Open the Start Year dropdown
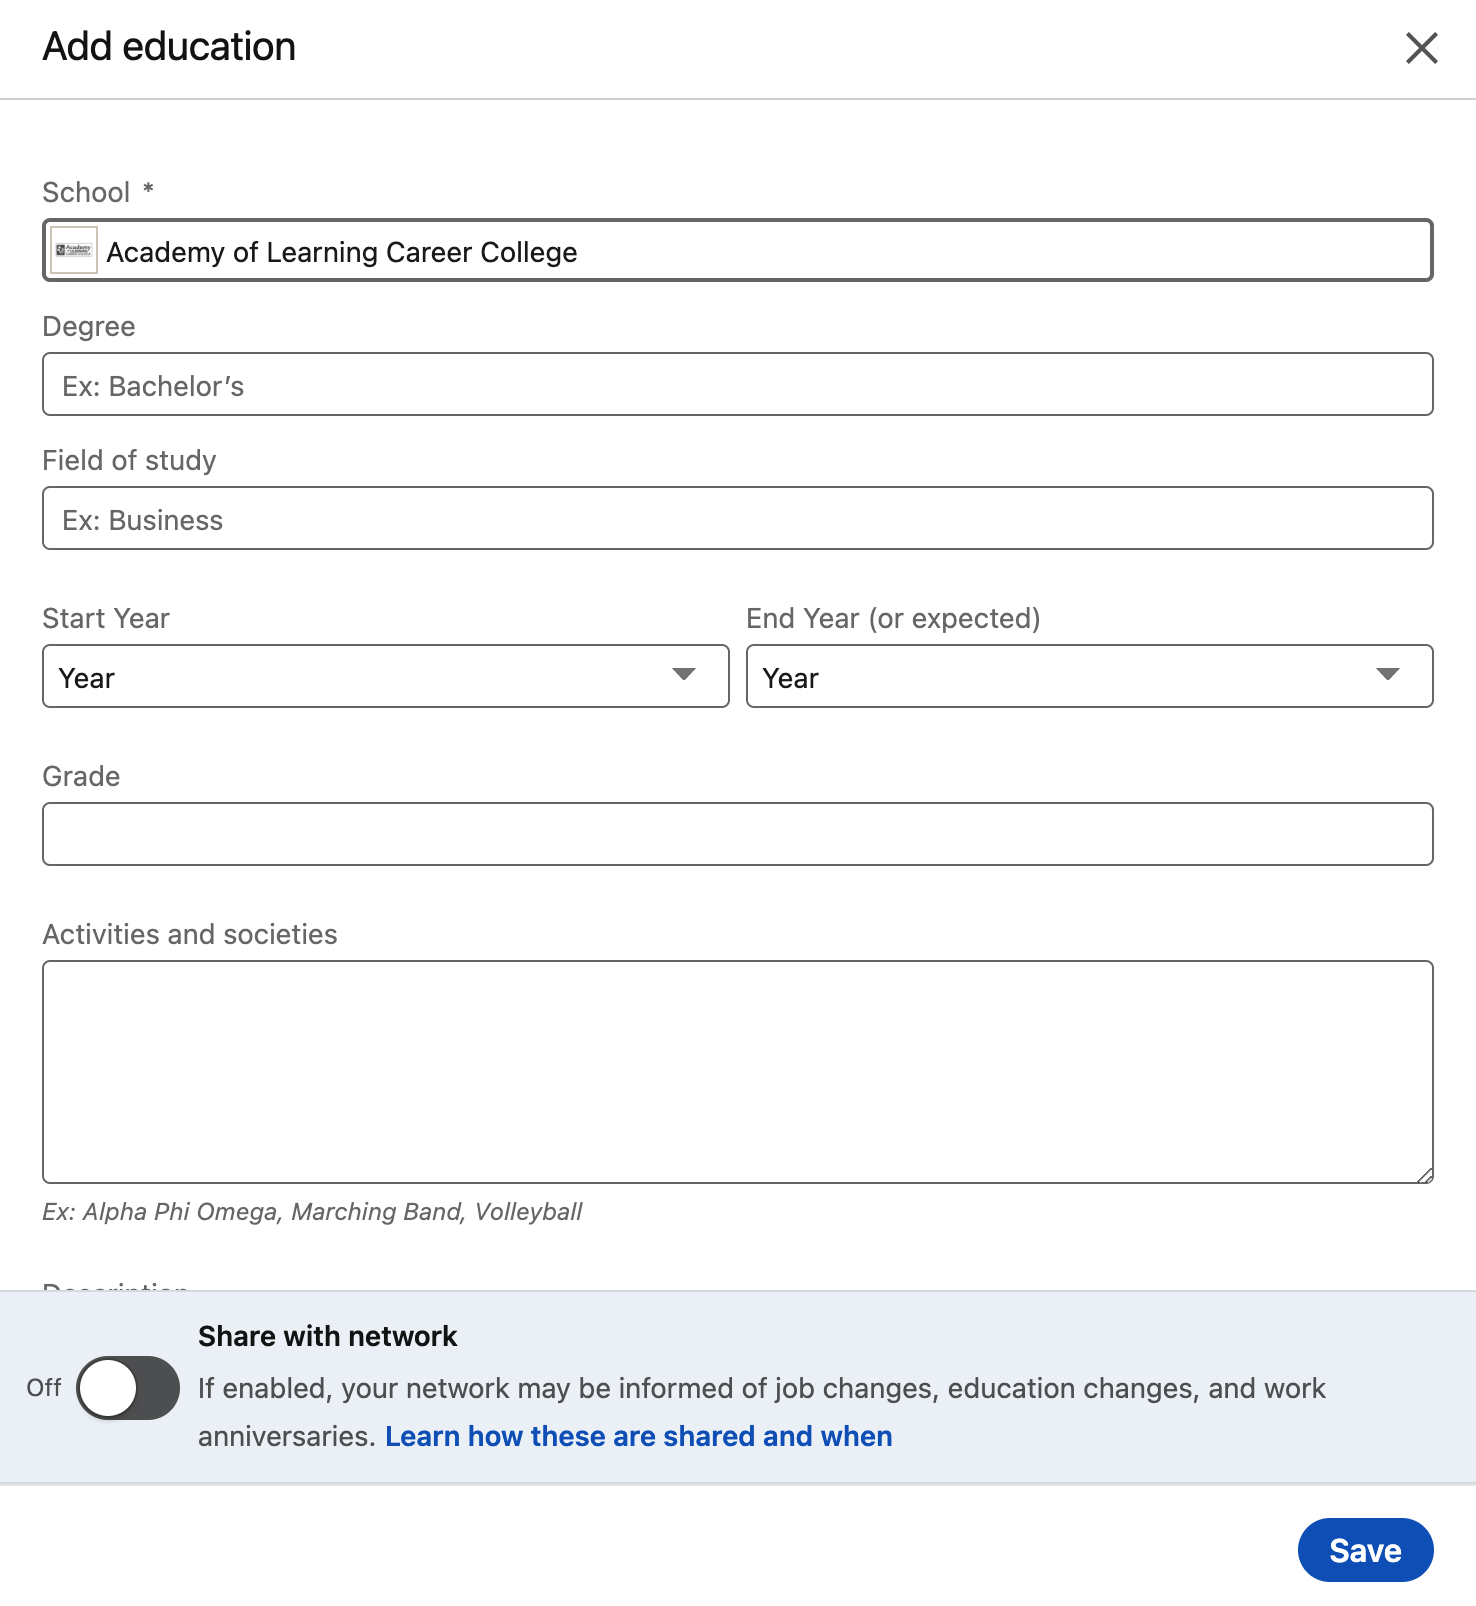The height and width of the screenshot is (1606, 1476). (x=385, y=677)
